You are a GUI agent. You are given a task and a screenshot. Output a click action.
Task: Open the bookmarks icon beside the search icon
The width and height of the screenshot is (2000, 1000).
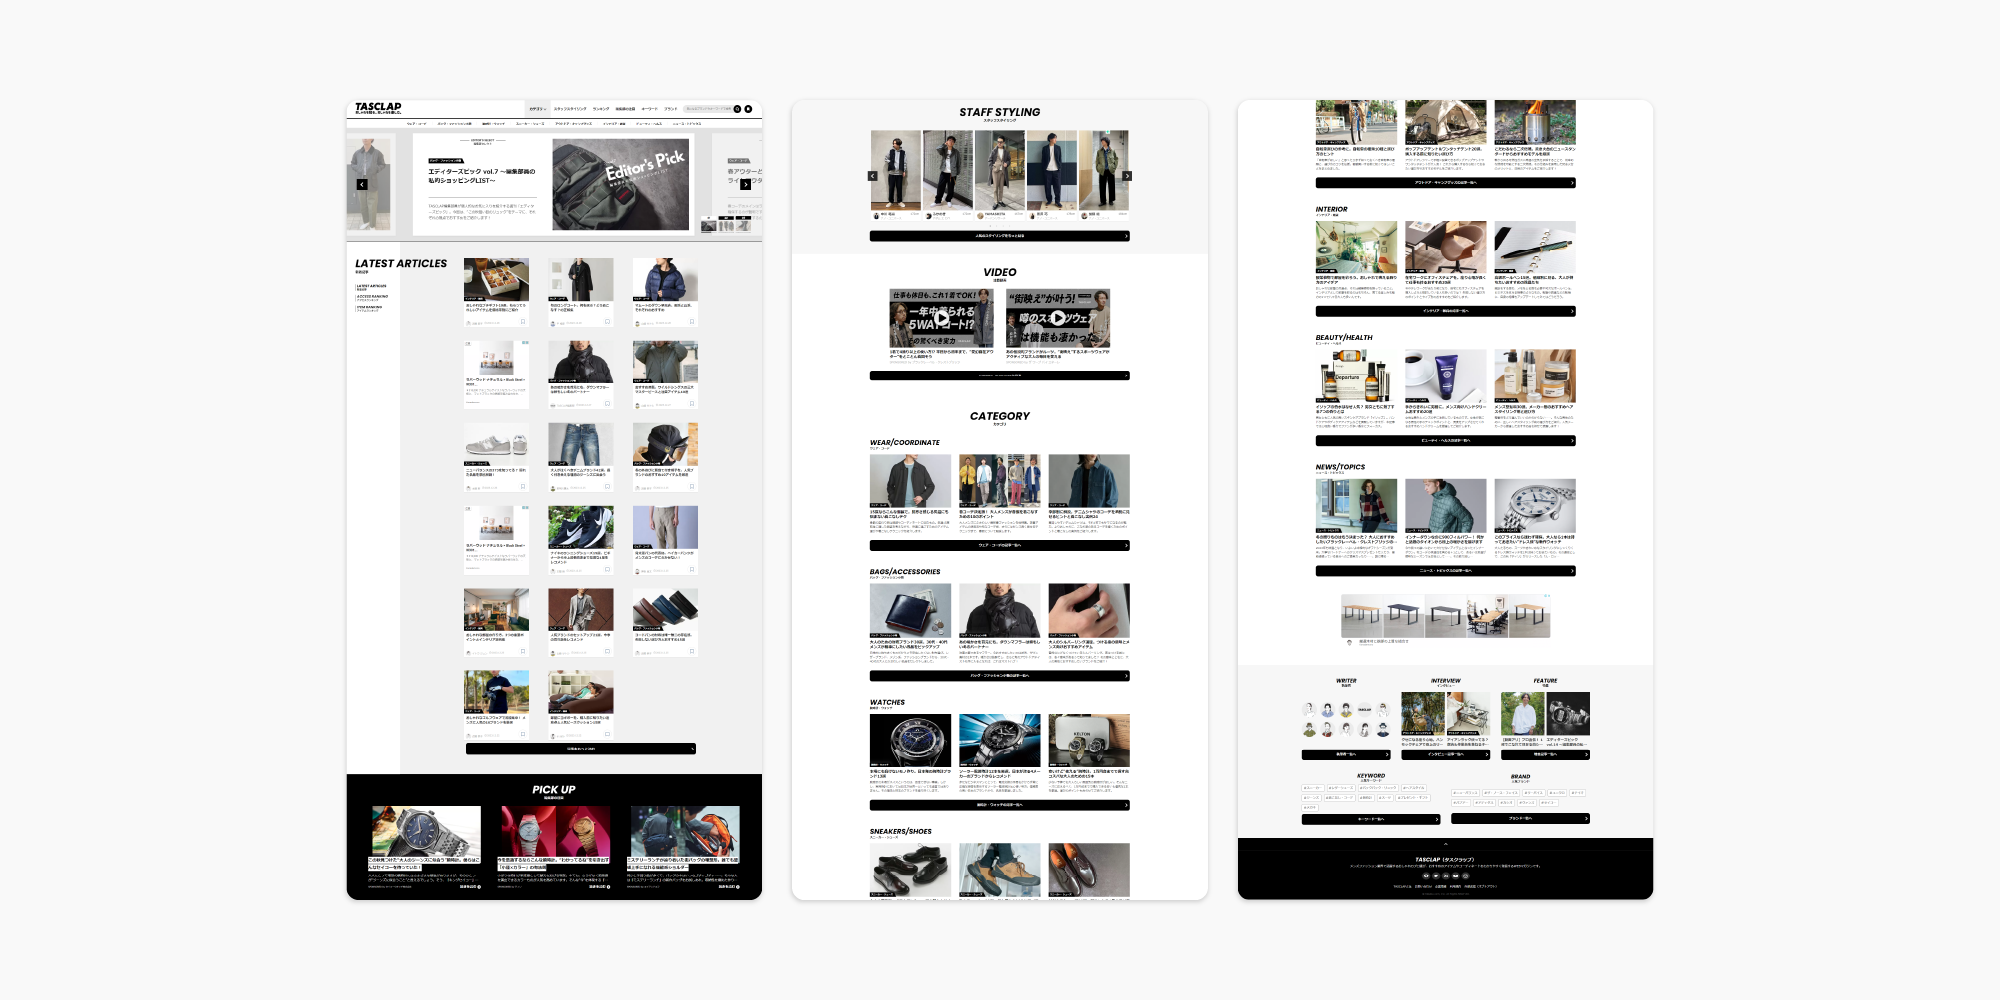click(748, 109)
